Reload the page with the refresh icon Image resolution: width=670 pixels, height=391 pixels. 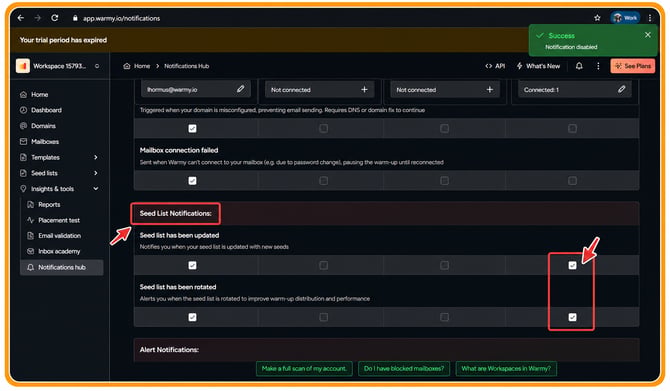pyautogui.click(x=55, y=18)
